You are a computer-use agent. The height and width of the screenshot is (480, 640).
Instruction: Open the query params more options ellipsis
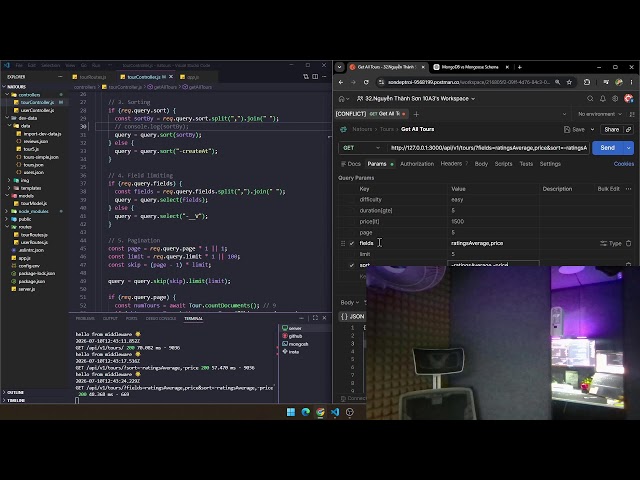pos(629,189)
